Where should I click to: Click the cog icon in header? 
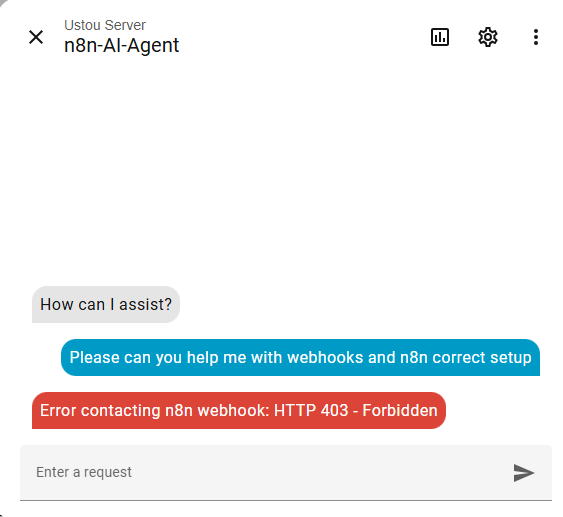[x=488, y=37]
